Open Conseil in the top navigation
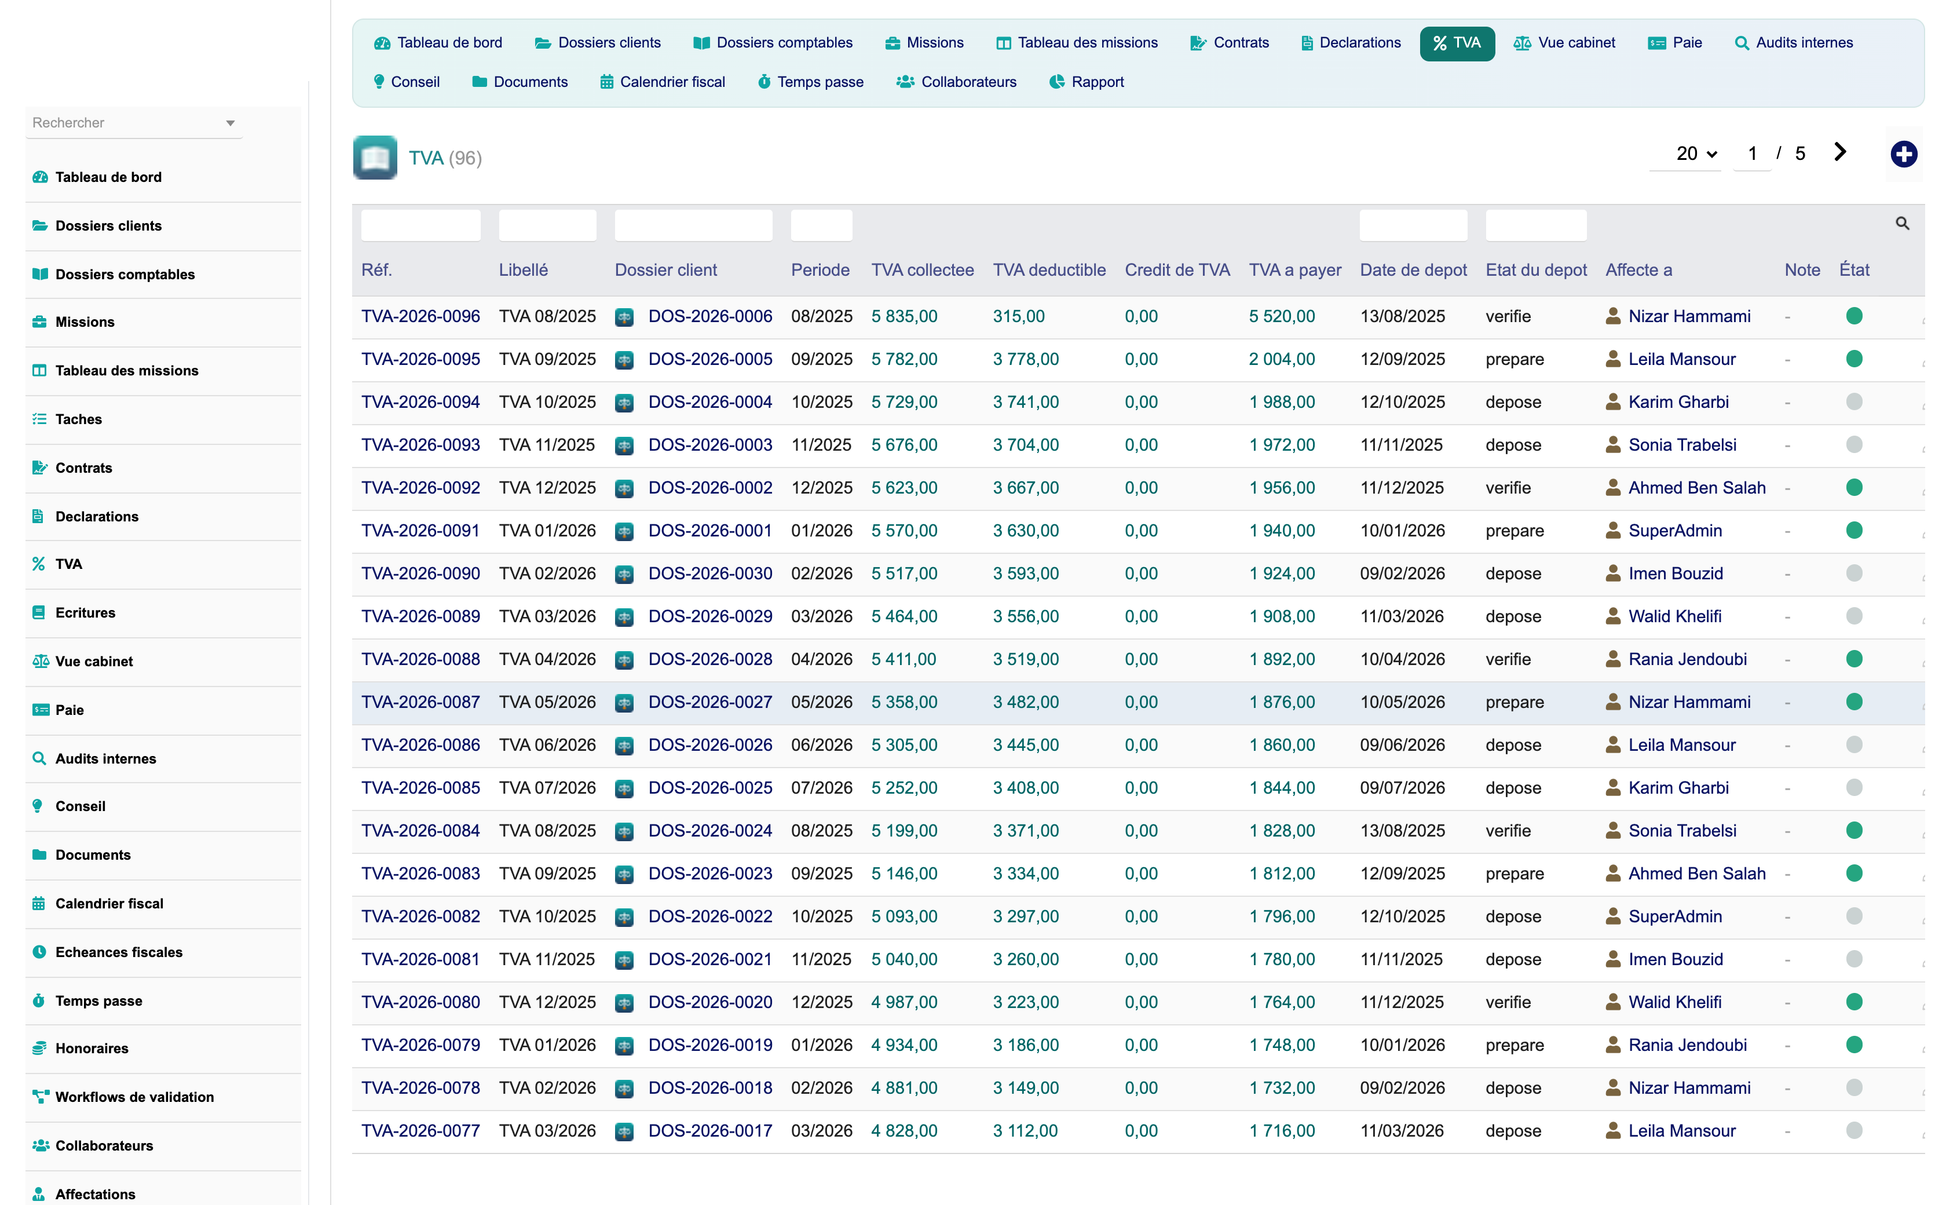Screen dimensions: 1946x1205 (406, 82)
